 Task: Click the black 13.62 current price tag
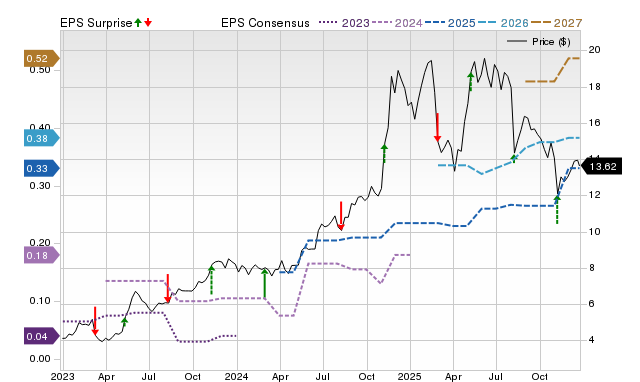coord(601,167)
